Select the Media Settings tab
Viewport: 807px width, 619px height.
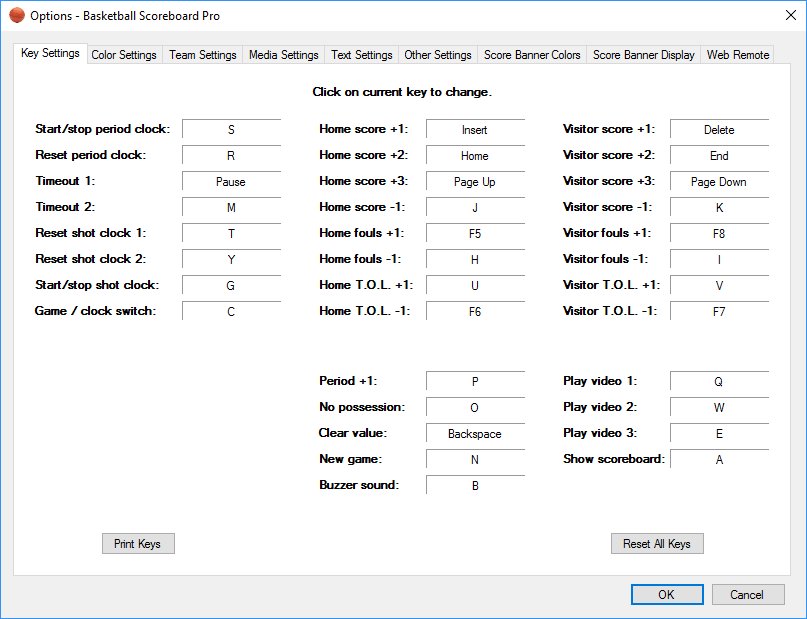283,55
